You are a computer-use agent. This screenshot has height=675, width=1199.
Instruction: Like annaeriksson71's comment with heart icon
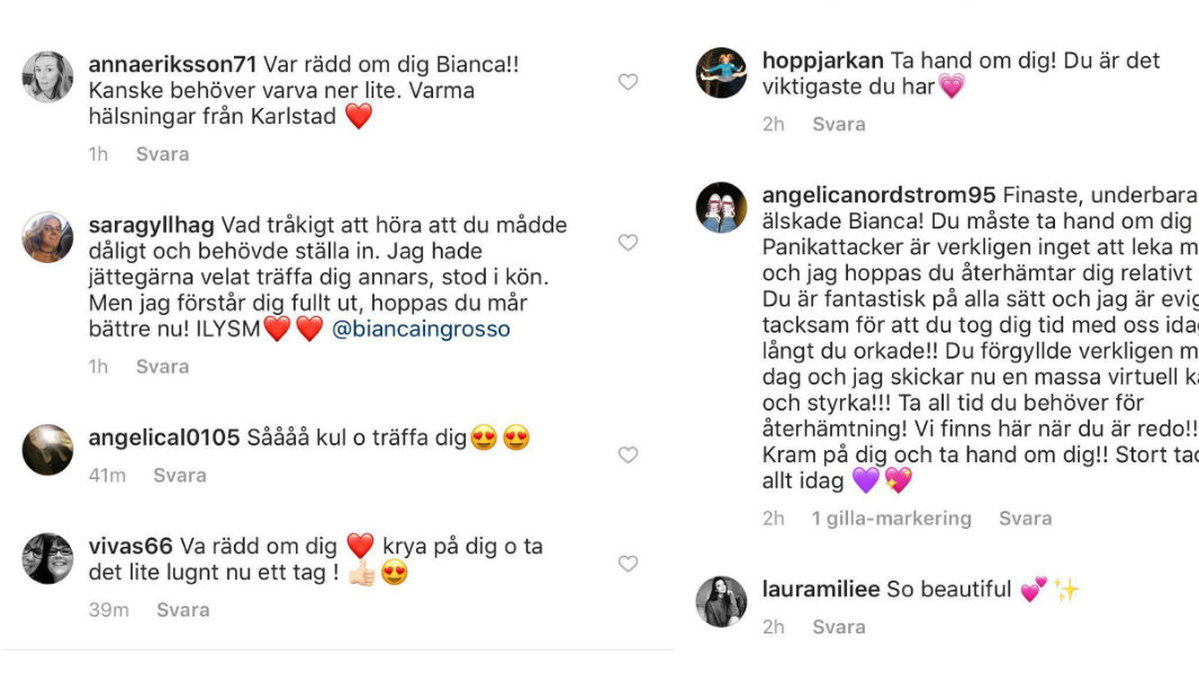tap(628, 82)
